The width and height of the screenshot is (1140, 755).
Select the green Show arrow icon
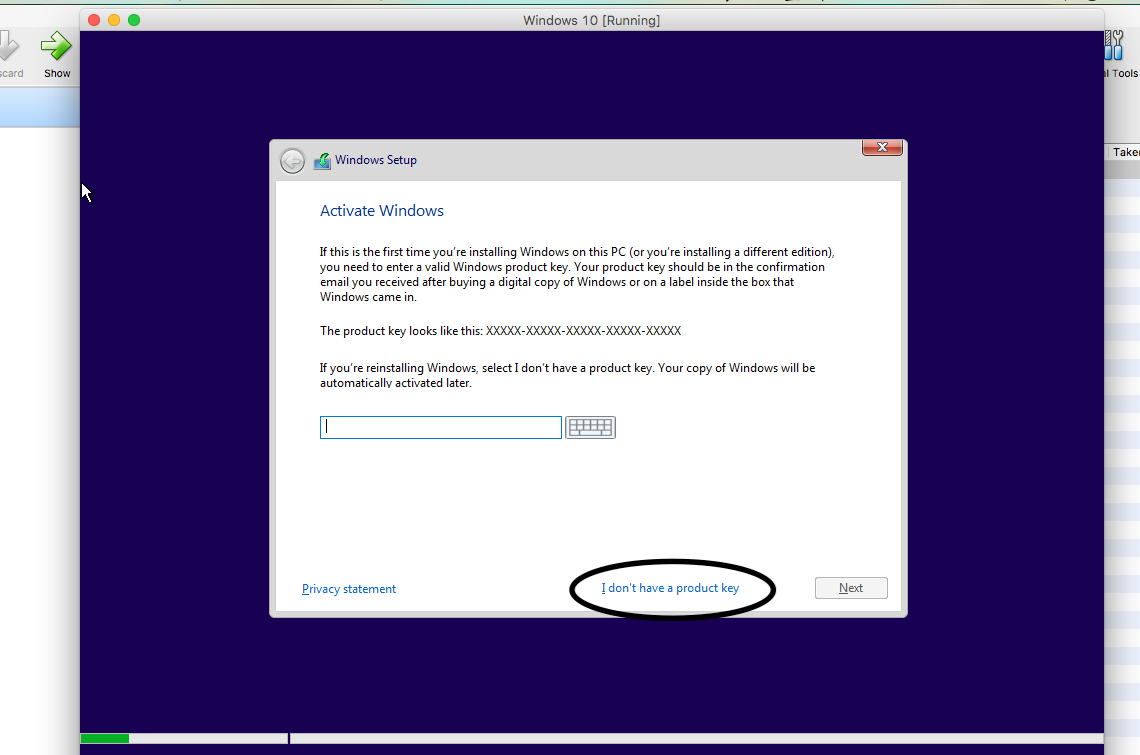click(56, 44)
